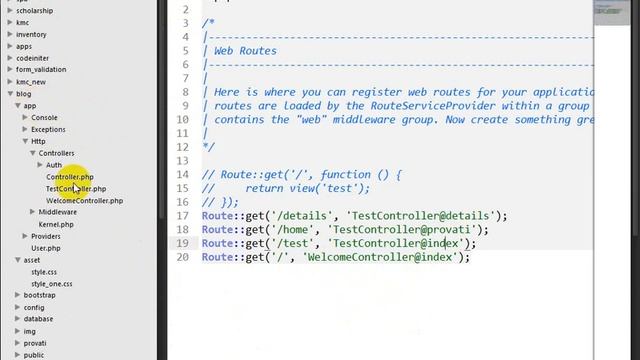640x360 pixels.
Task: Expand the kmc folder arrow
Action: (10, 22)
